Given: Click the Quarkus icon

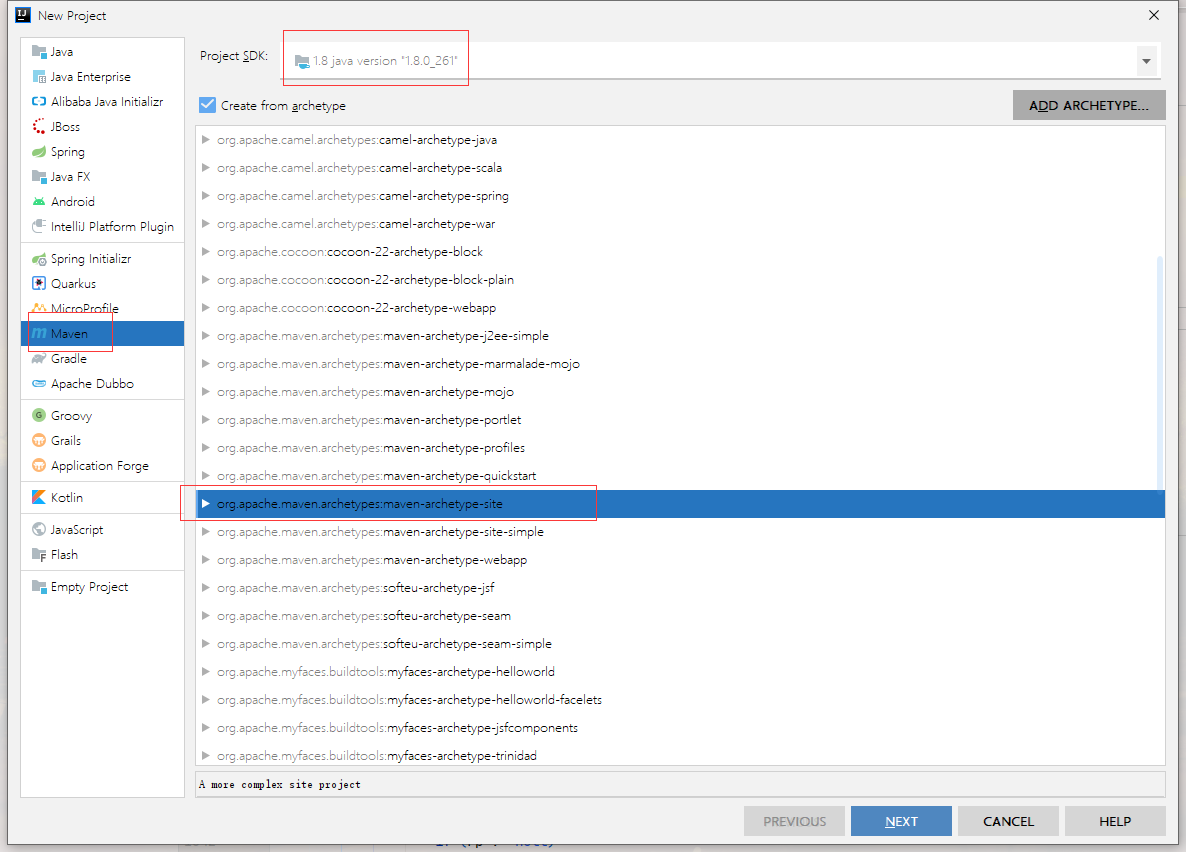Looking at the screenshot, I should pyautogui.click(x=39, y=284).
